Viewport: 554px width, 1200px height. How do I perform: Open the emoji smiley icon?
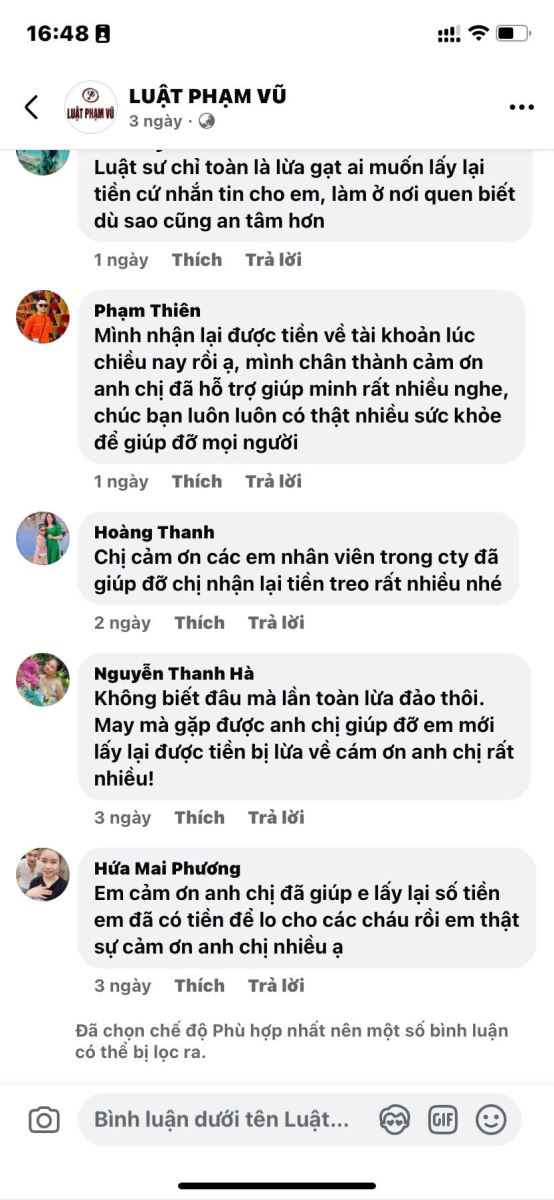(x=491, y=1120)
